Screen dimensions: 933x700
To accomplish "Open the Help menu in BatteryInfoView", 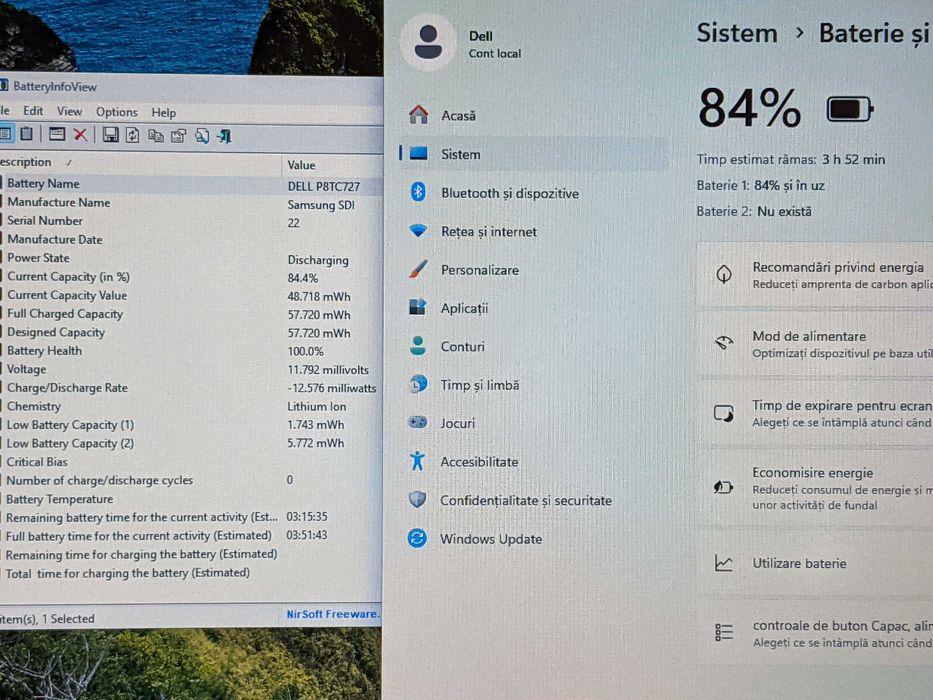I will click(164, 113).
